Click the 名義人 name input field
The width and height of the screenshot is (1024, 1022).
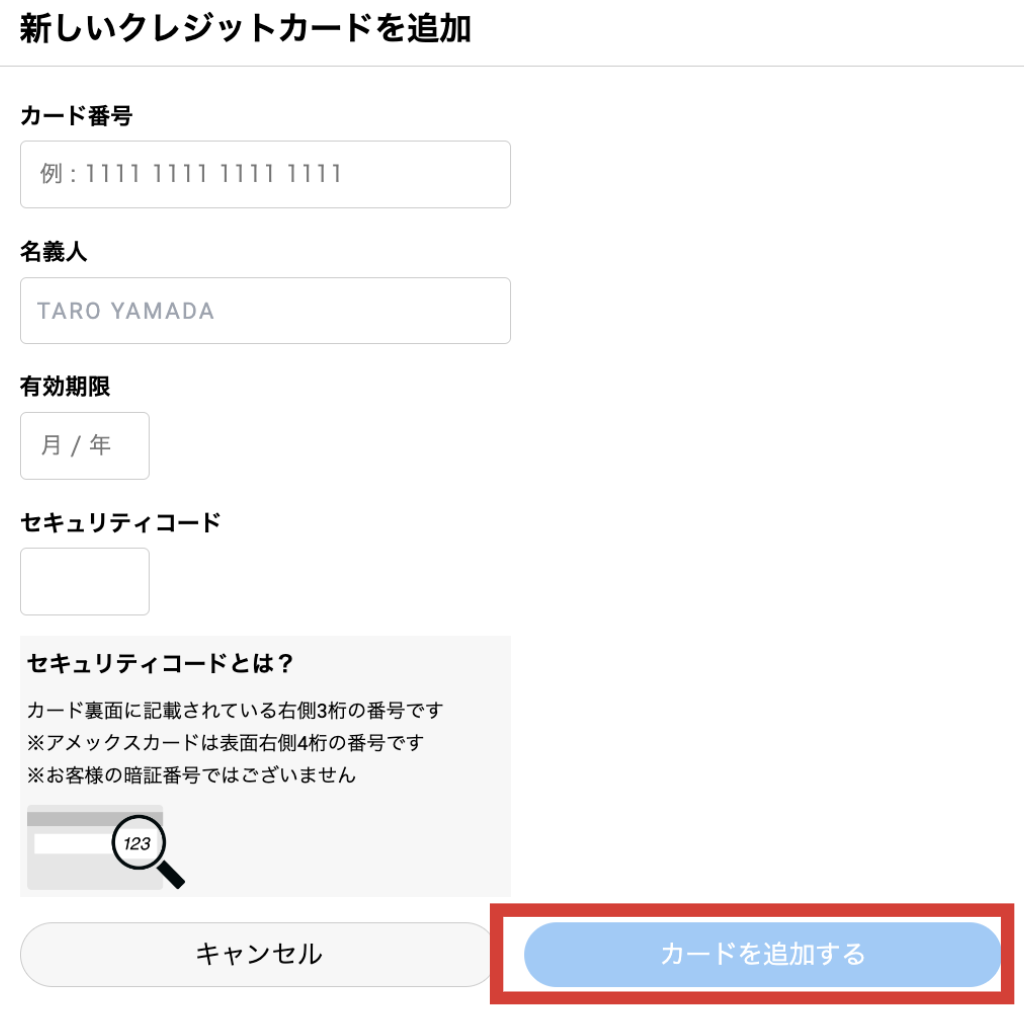click(265, 310)
